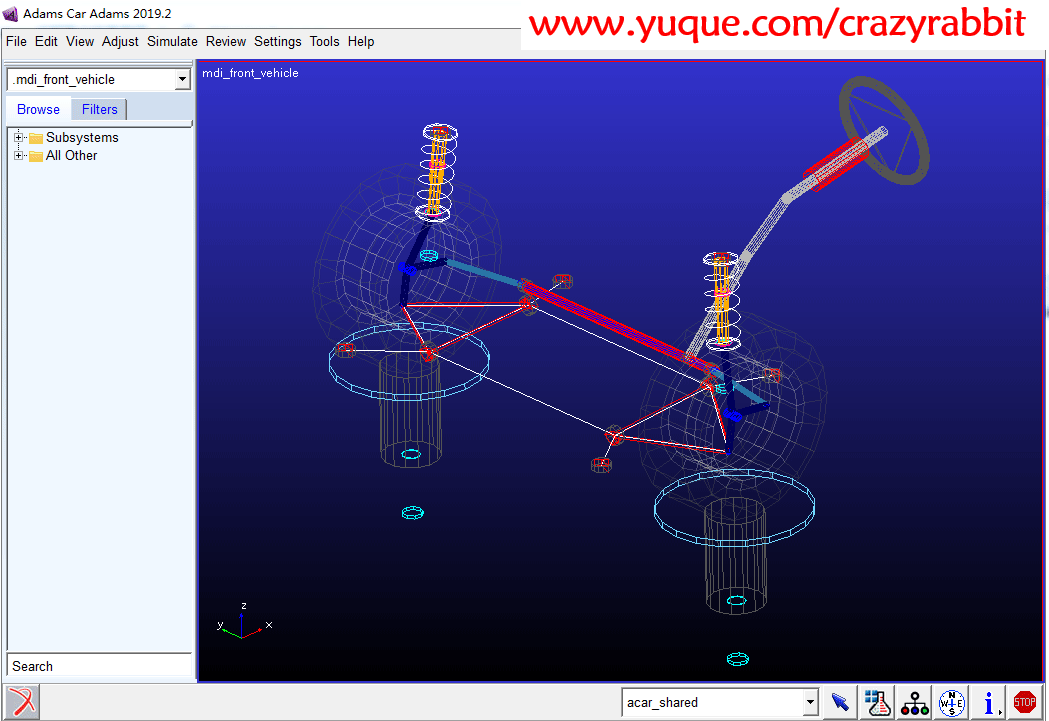Screen dimensions: 1049x721
Task: Click the Select arrow tool icon
Action: pos(841,702)
